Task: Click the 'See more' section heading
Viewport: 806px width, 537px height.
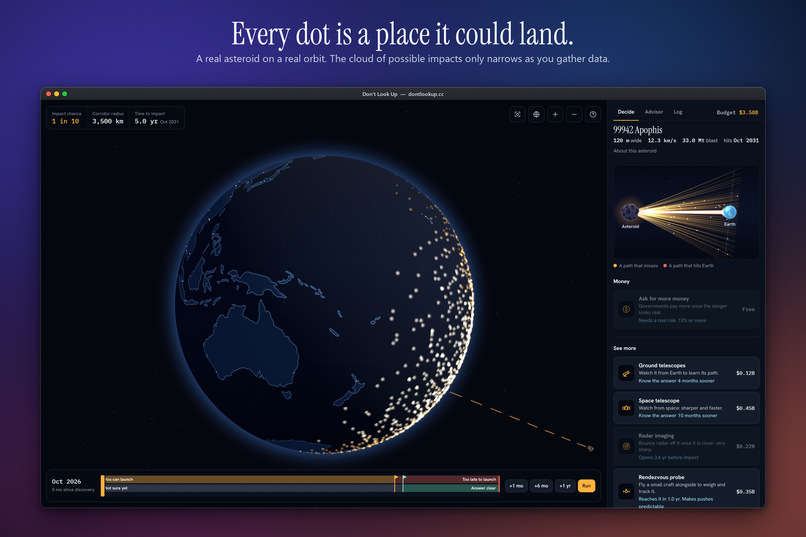Action: pos(625,348)
